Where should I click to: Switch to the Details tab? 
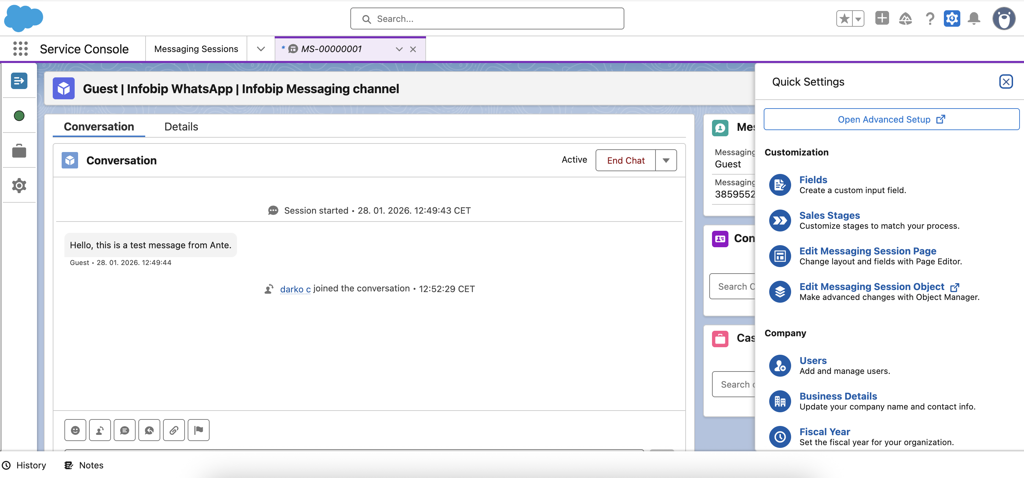point(181,127)
